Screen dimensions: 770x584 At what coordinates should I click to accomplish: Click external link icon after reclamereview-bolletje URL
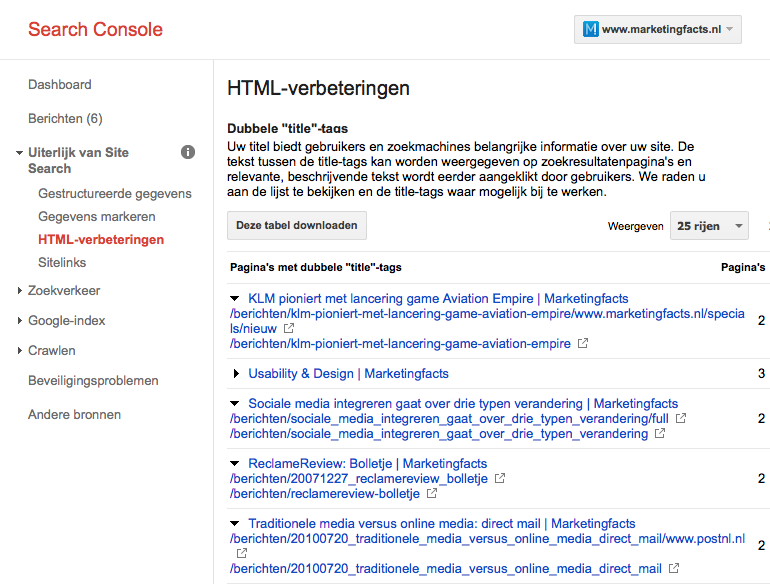(432, 494)
